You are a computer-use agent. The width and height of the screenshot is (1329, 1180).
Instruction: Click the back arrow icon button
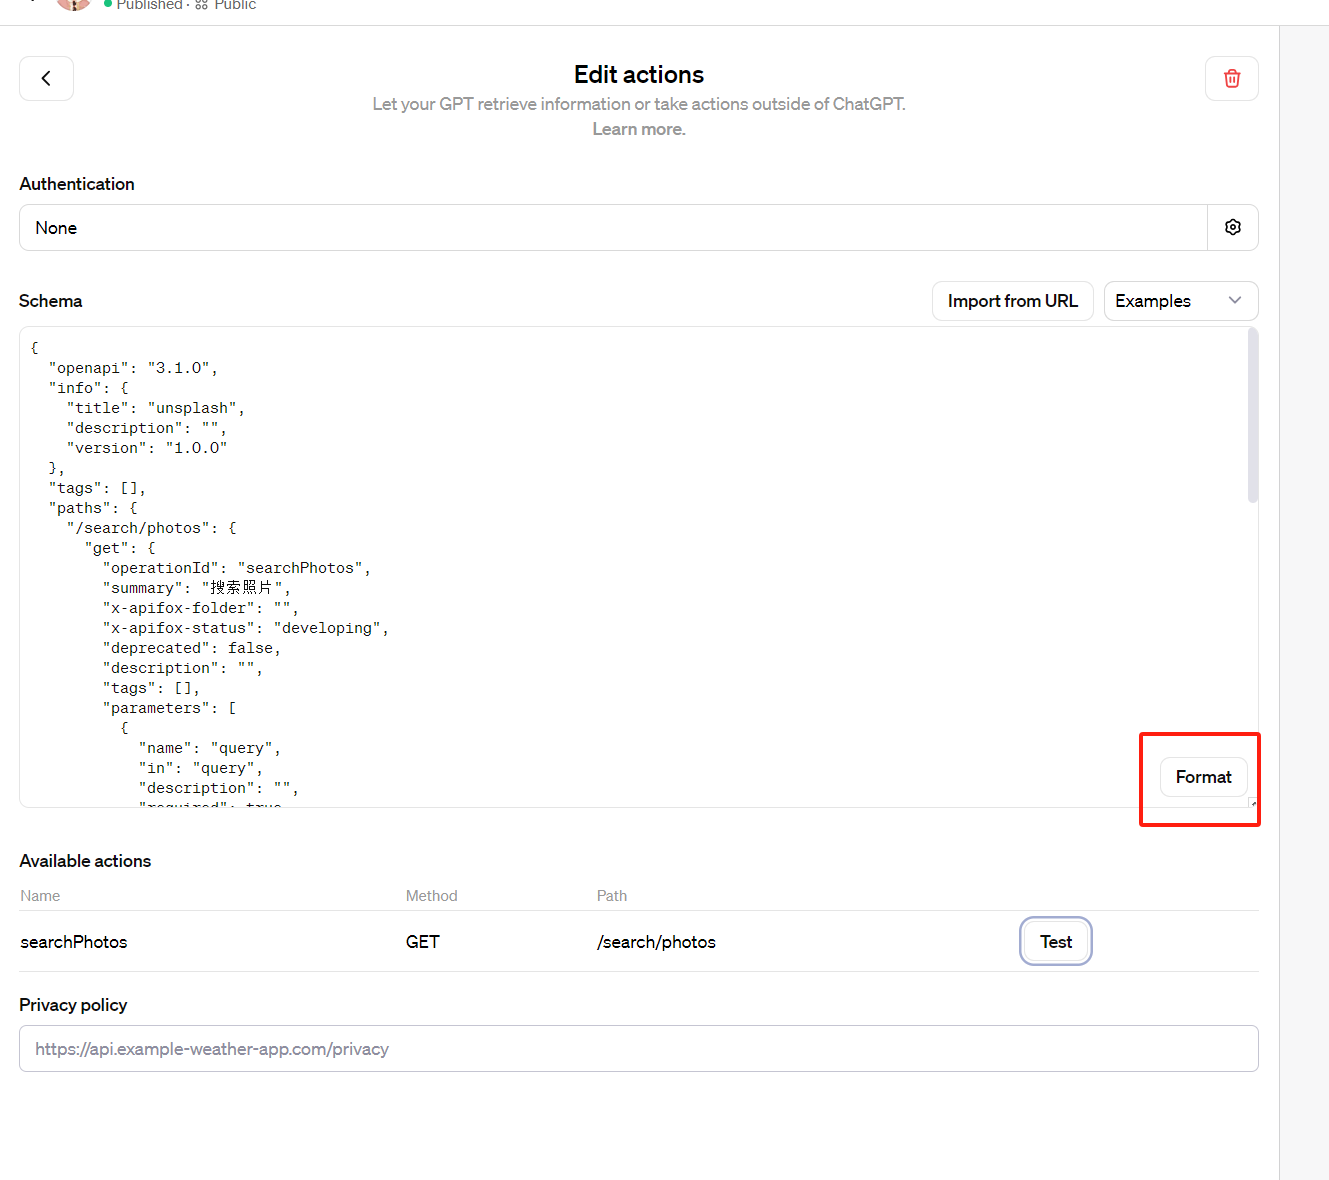(46, 78)
